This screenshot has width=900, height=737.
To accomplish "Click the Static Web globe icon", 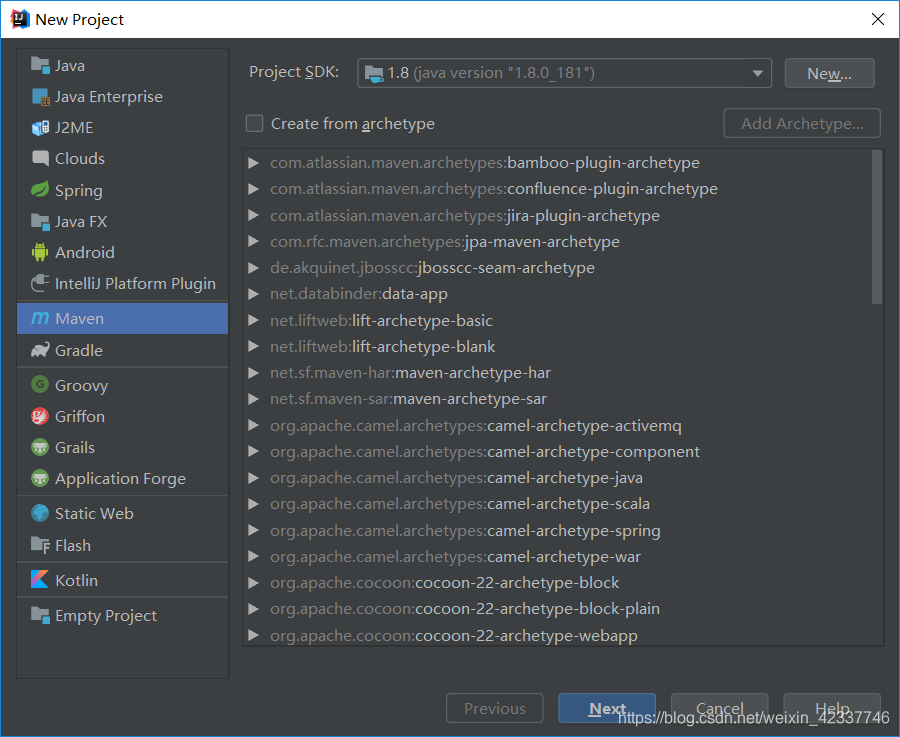I will [x=40, y=513].
